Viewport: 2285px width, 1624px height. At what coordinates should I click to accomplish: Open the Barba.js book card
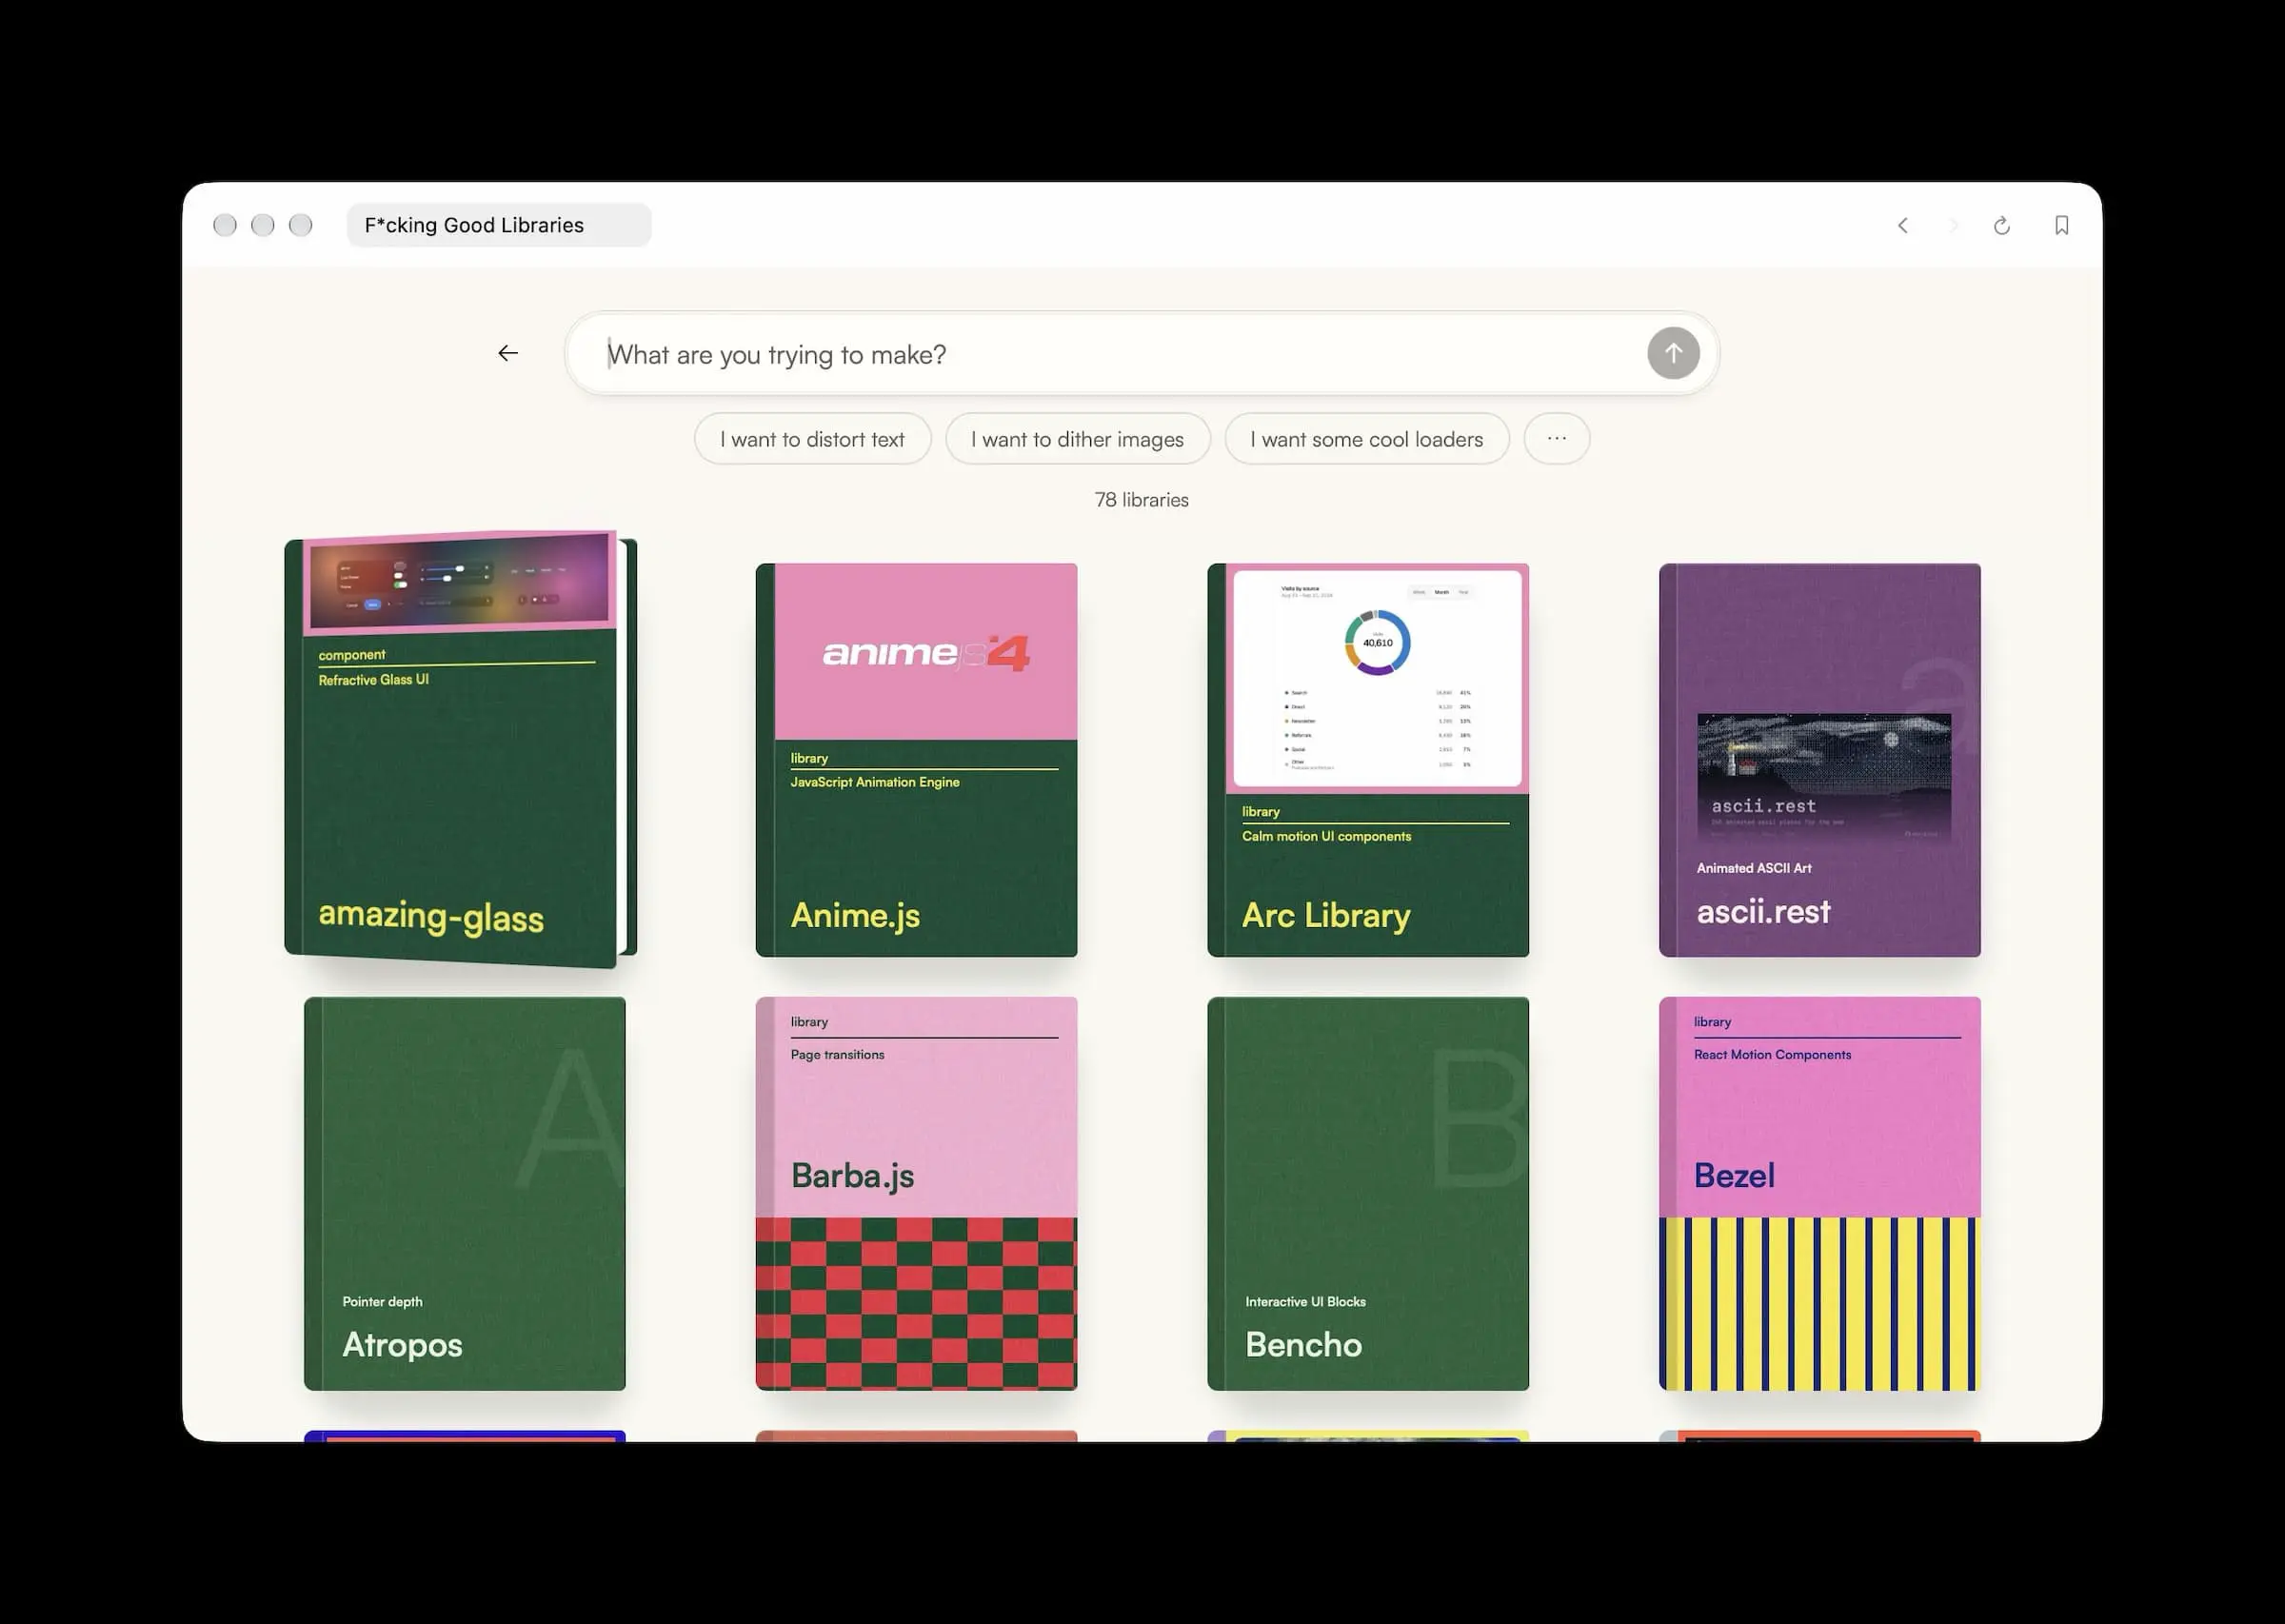916,1193
